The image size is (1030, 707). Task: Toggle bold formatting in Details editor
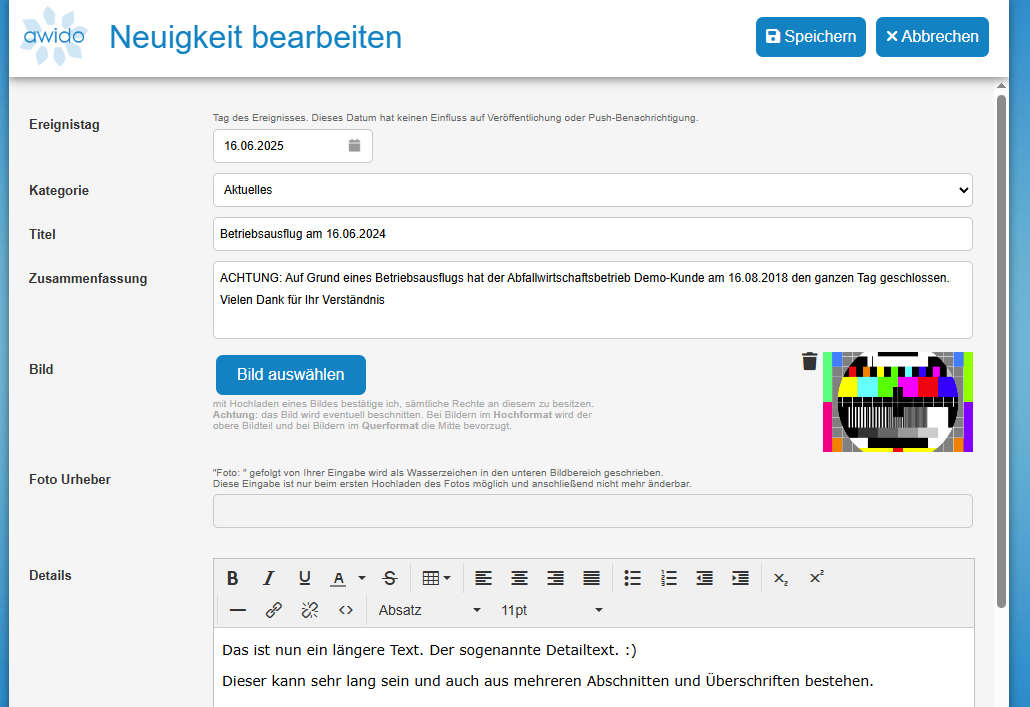[232, 578]
